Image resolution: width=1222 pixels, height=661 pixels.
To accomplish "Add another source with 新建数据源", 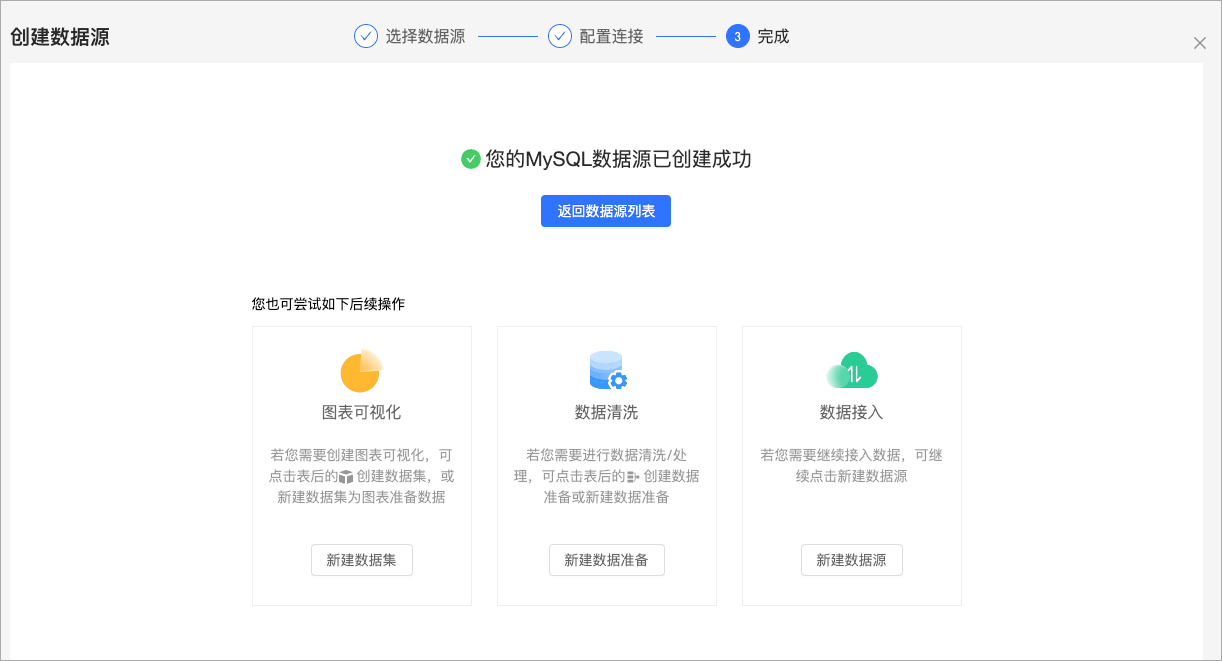I will (852, 560).
